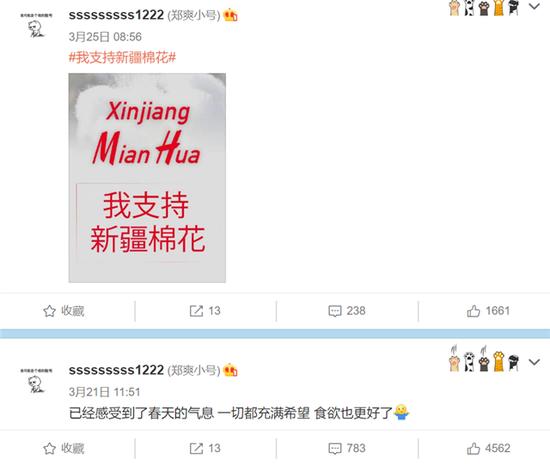This screenshot has width=550, height=464.
Task: Click the 3月25日 08:56 timestamp
Action: (x=105, y=37)
